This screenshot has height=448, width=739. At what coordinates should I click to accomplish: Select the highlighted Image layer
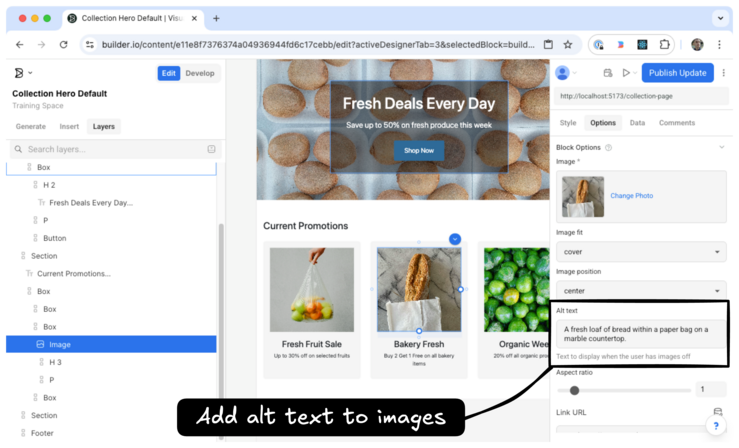pos(111,344)
